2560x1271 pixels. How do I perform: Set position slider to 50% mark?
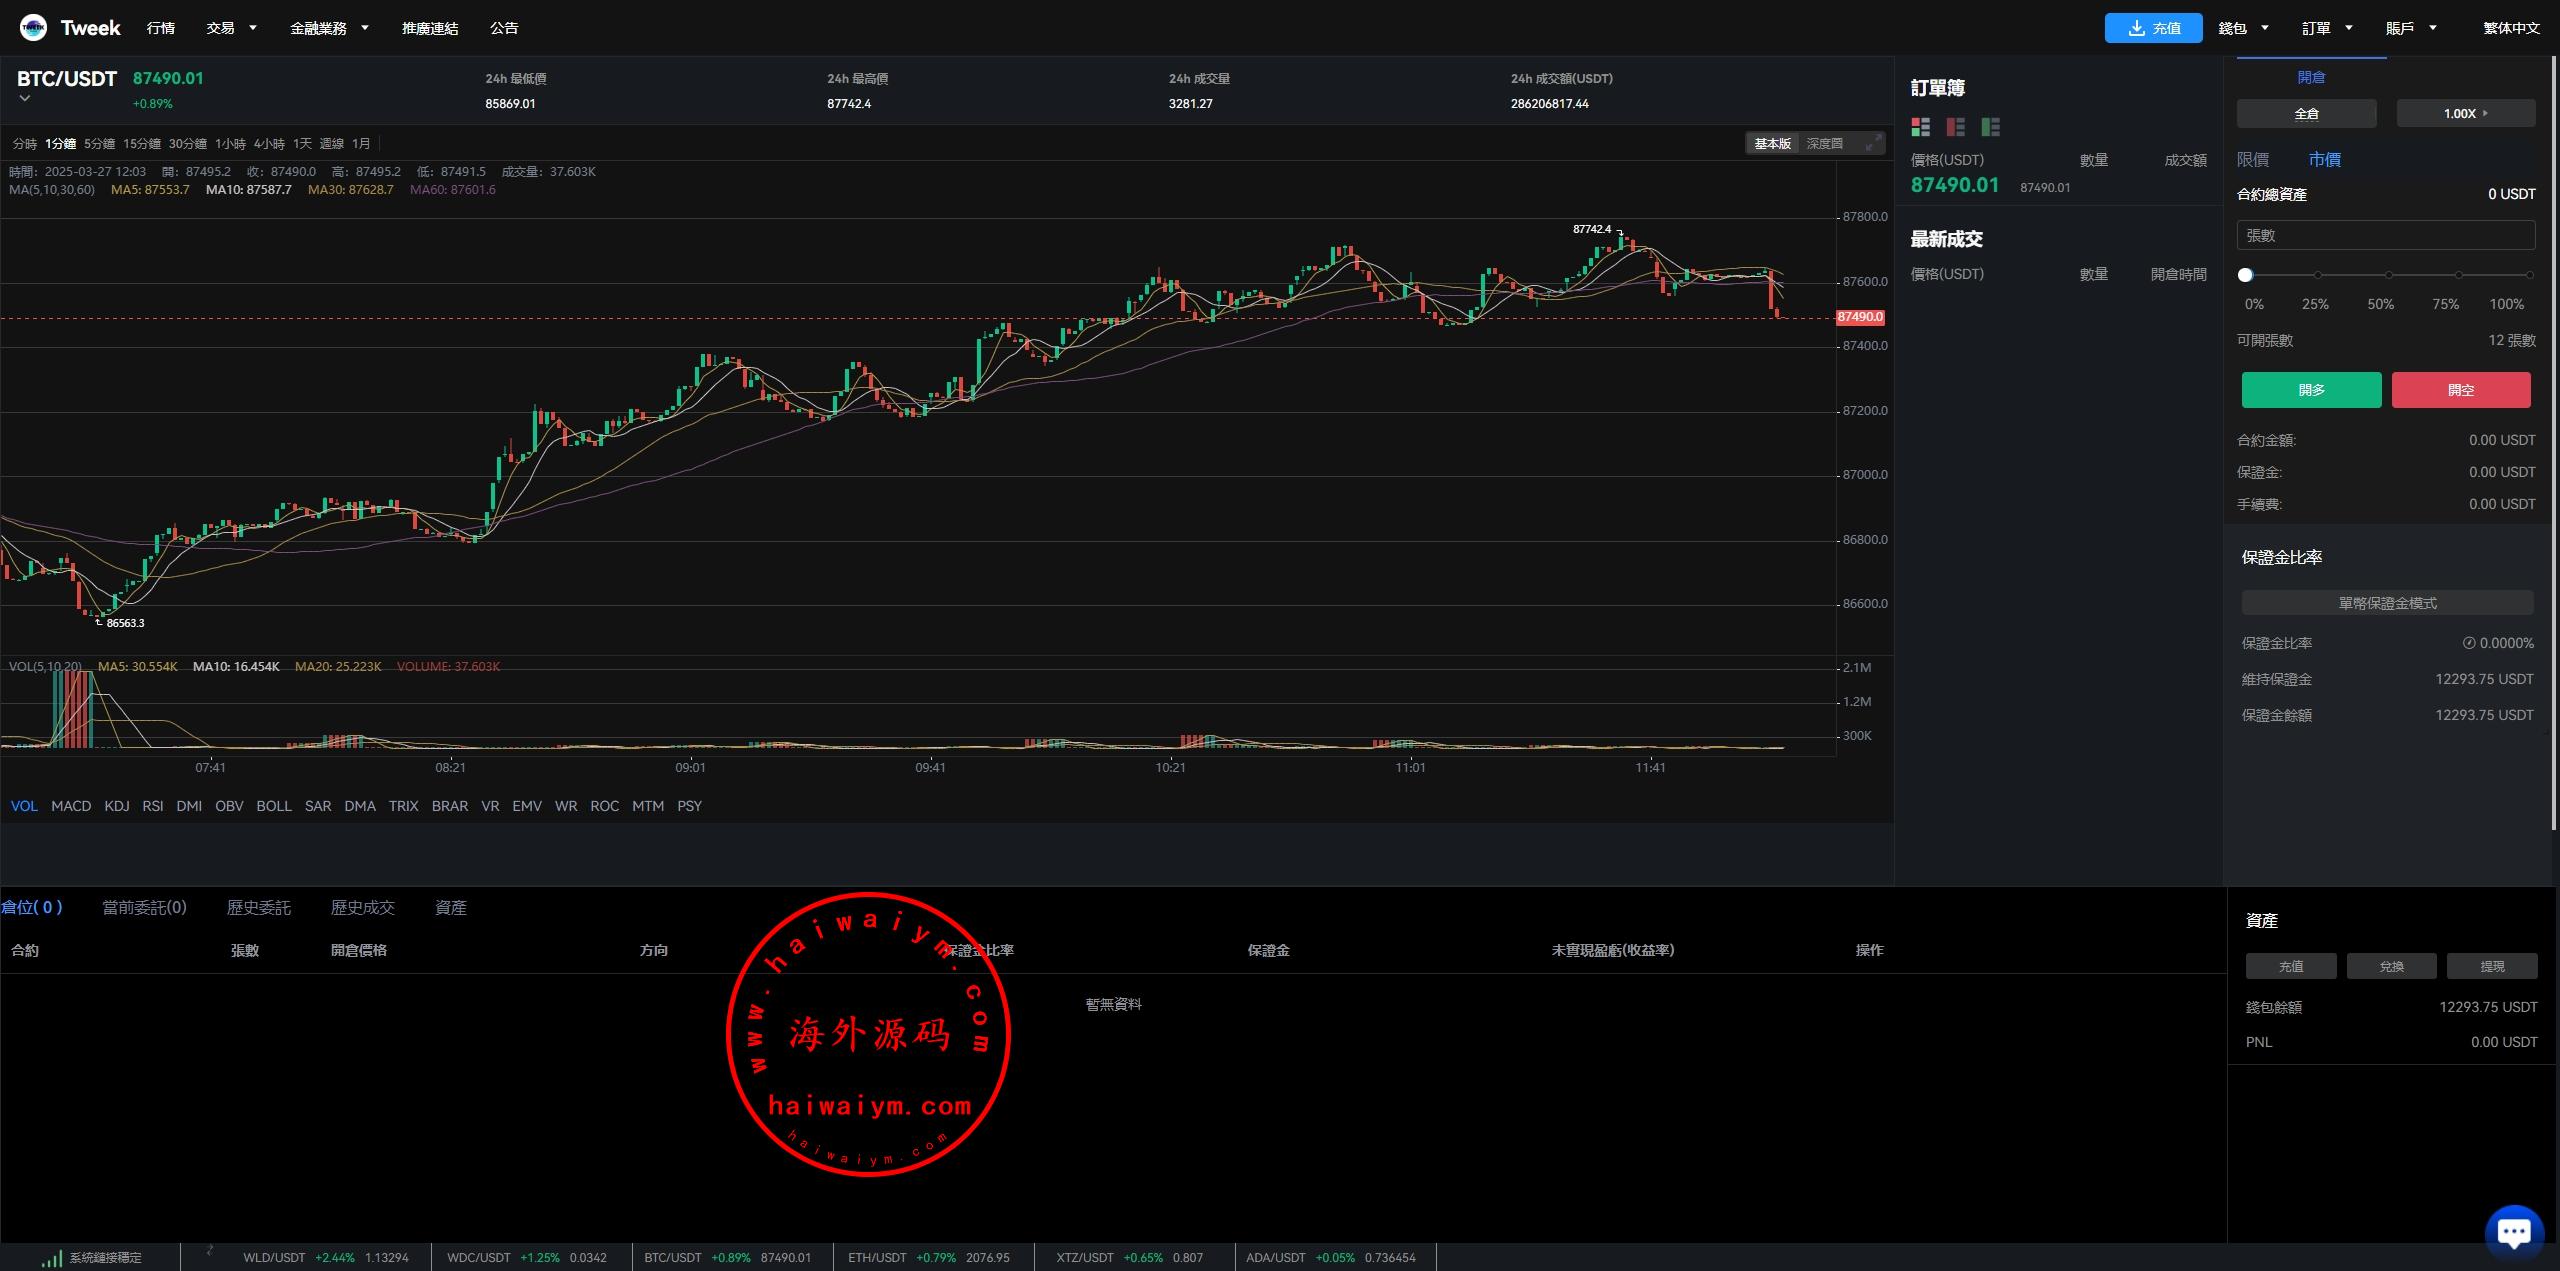tap(2388, 275)
